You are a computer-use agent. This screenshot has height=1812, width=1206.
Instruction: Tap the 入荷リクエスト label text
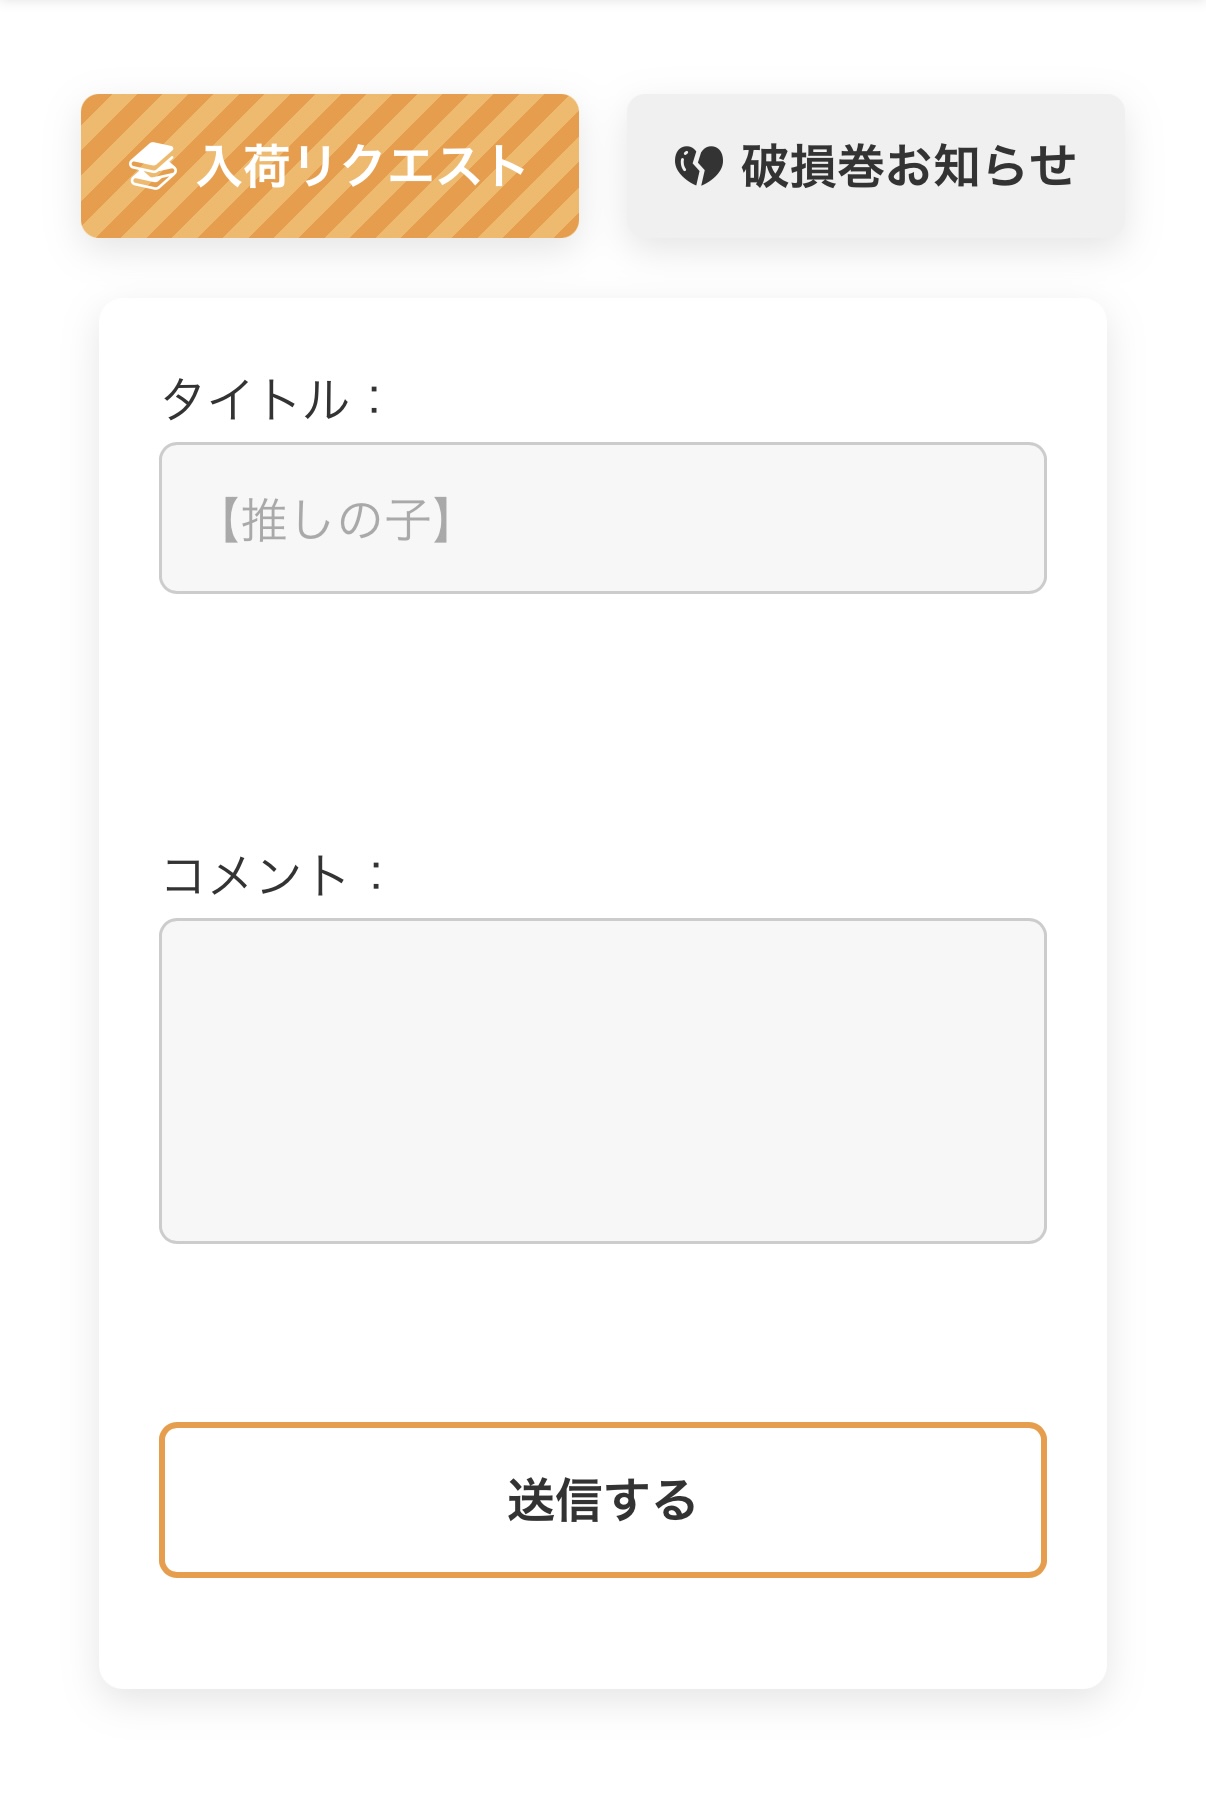[x=362, y=166]
